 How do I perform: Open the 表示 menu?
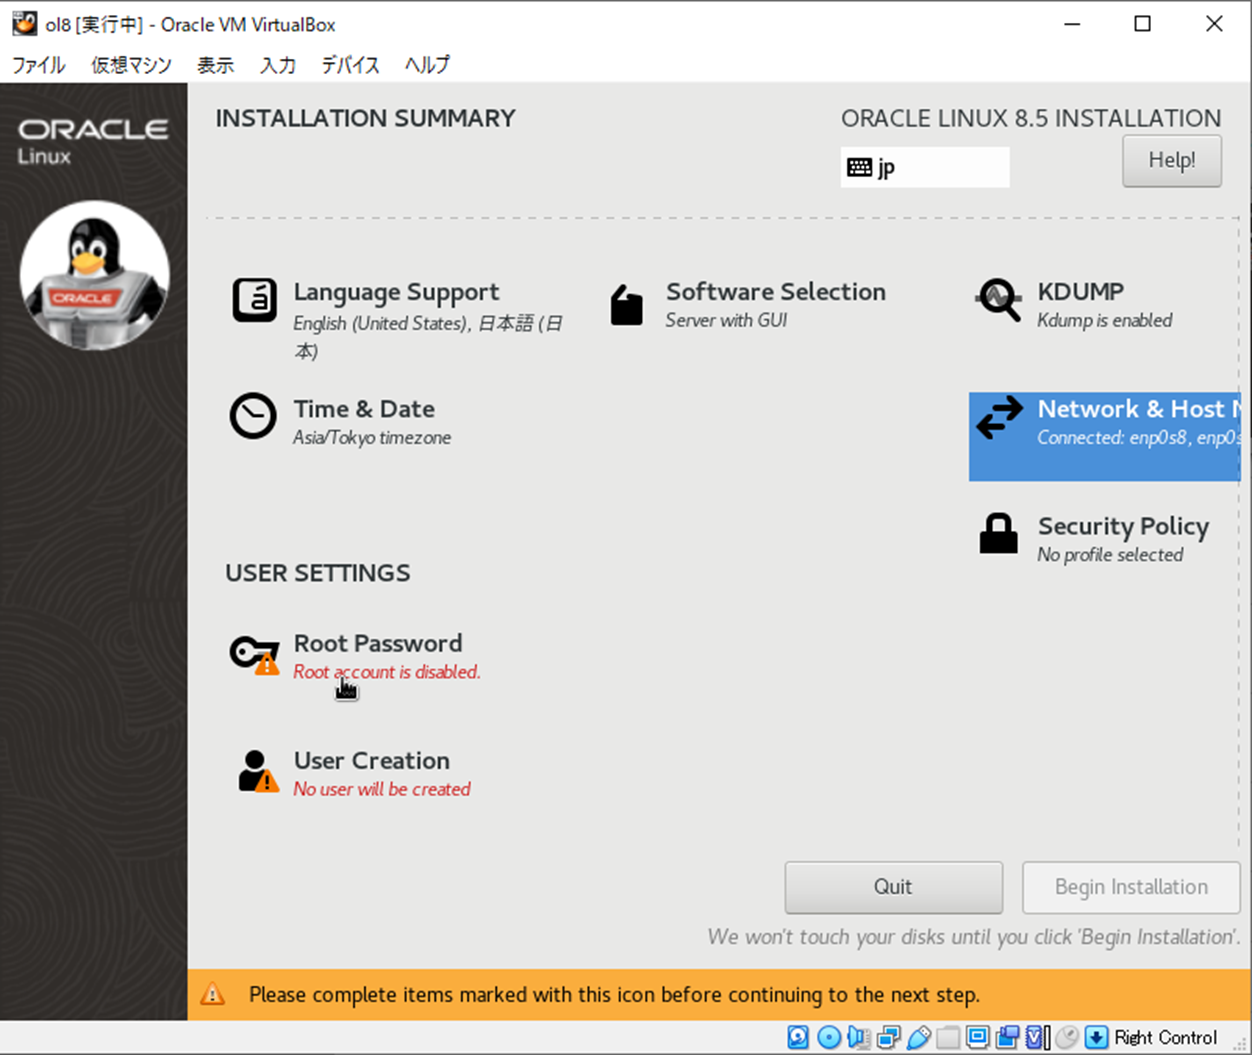215,65
